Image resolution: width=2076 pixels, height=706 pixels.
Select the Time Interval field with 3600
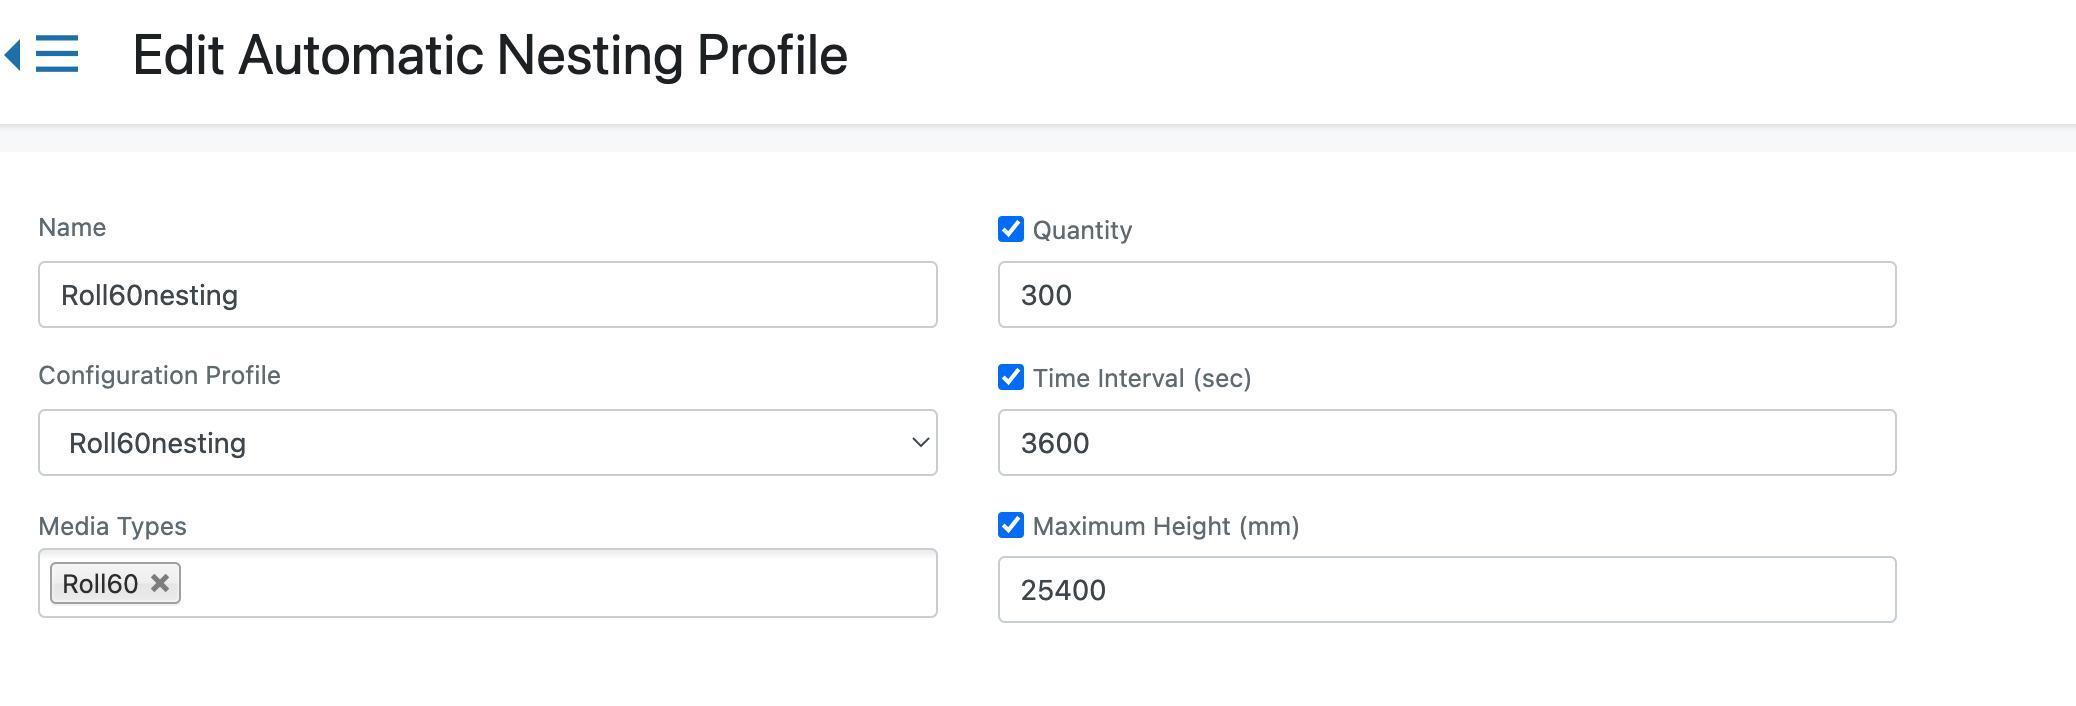click(1446, 442)
